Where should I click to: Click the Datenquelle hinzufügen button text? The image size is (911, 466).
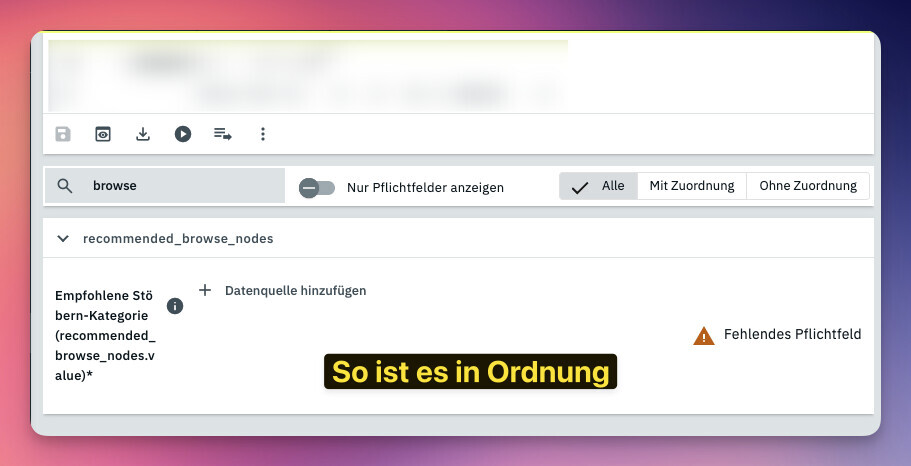pyautogui.click(x=295, y=291)
